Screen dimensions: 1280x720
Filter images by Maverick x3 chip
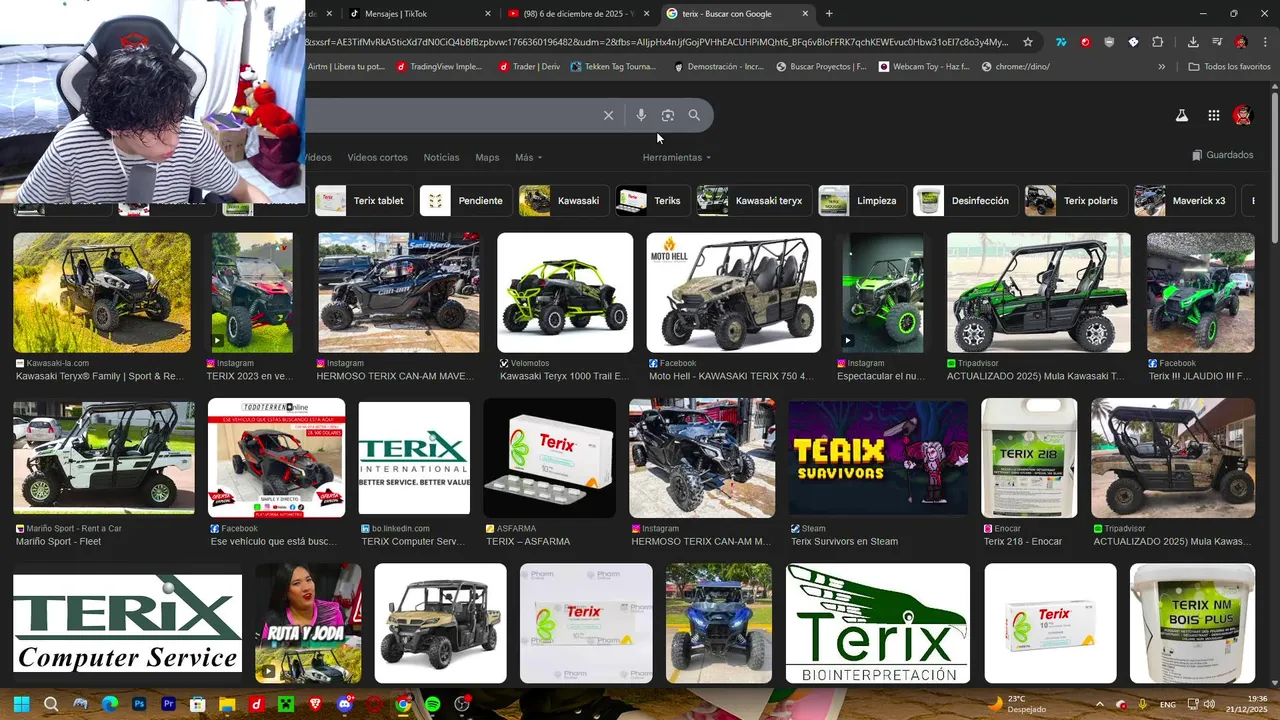tap(1184, 201)
